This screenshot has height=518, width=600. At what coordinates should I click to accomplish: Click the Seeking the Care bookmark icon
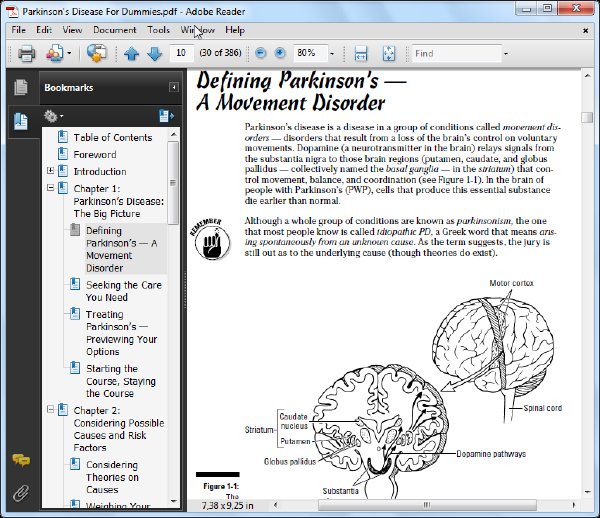75,285
